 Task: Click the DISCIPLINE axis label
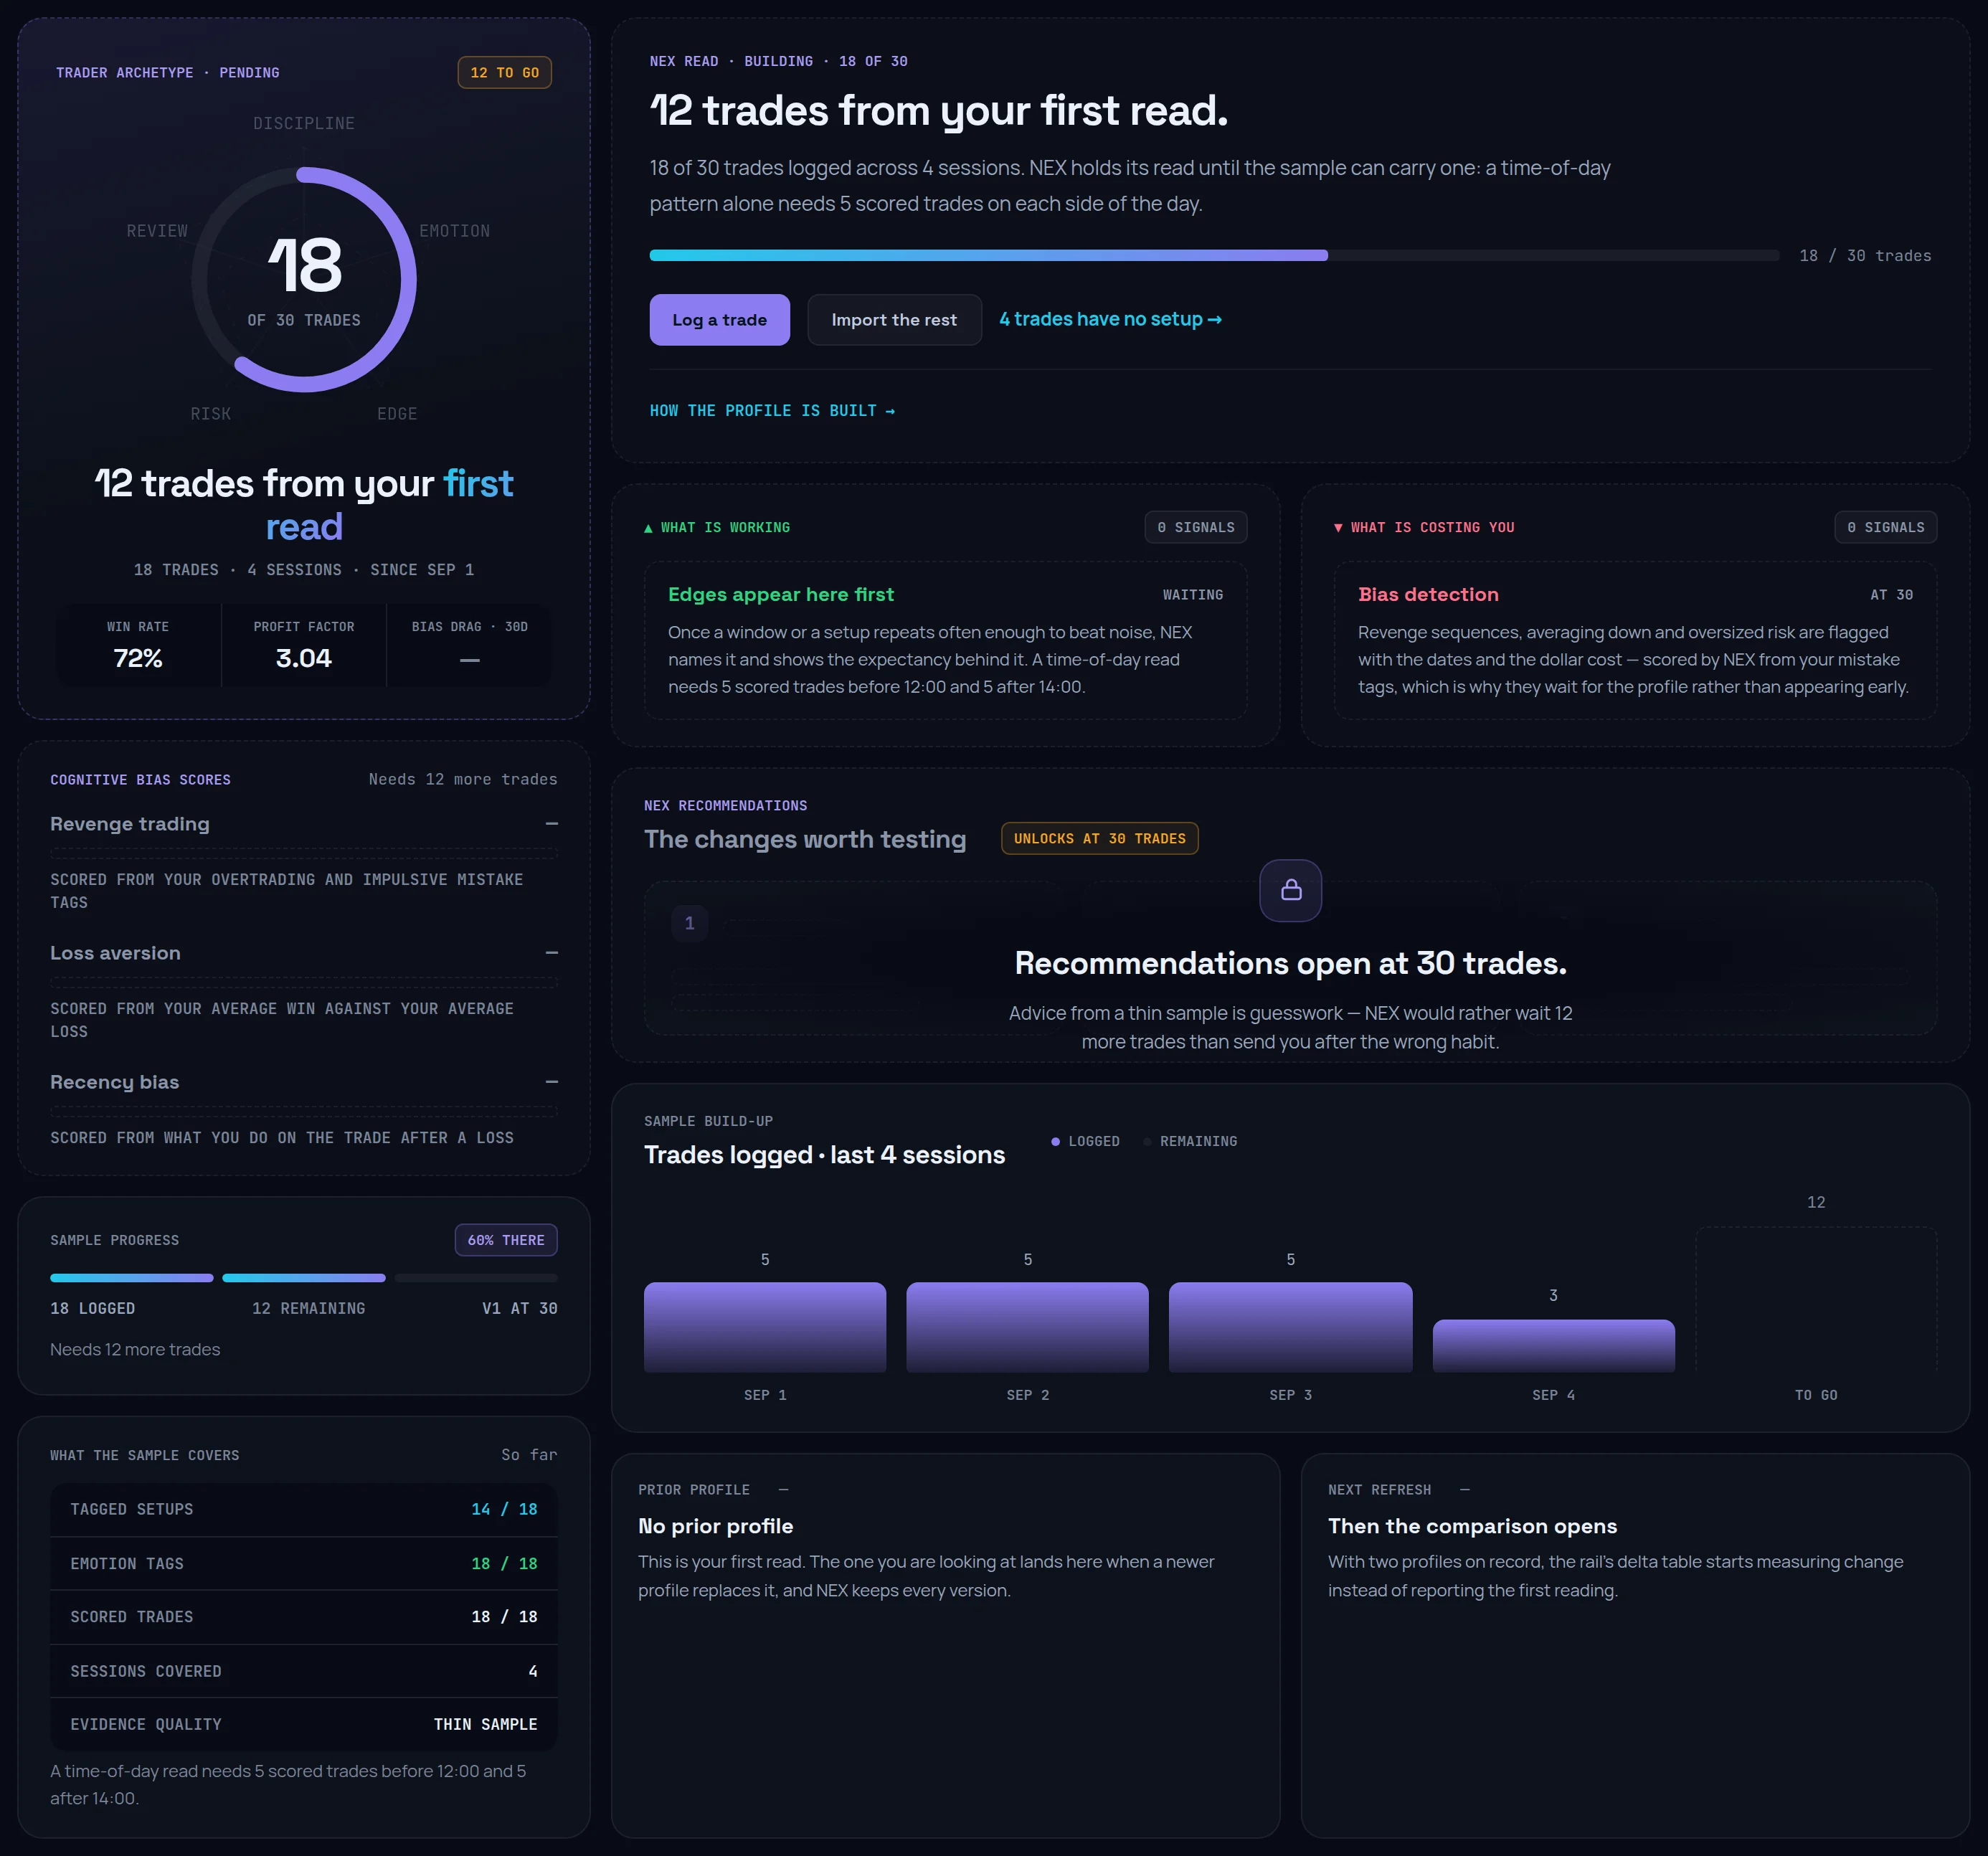pyautogui.click(x=304, y=123)
